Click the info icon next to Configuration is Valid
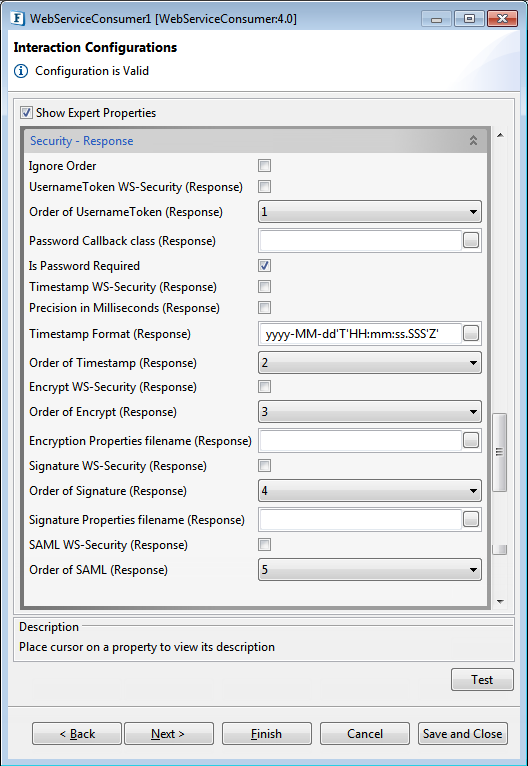Image resolution: width=528 pixels, height=766 pixels. 21,71
